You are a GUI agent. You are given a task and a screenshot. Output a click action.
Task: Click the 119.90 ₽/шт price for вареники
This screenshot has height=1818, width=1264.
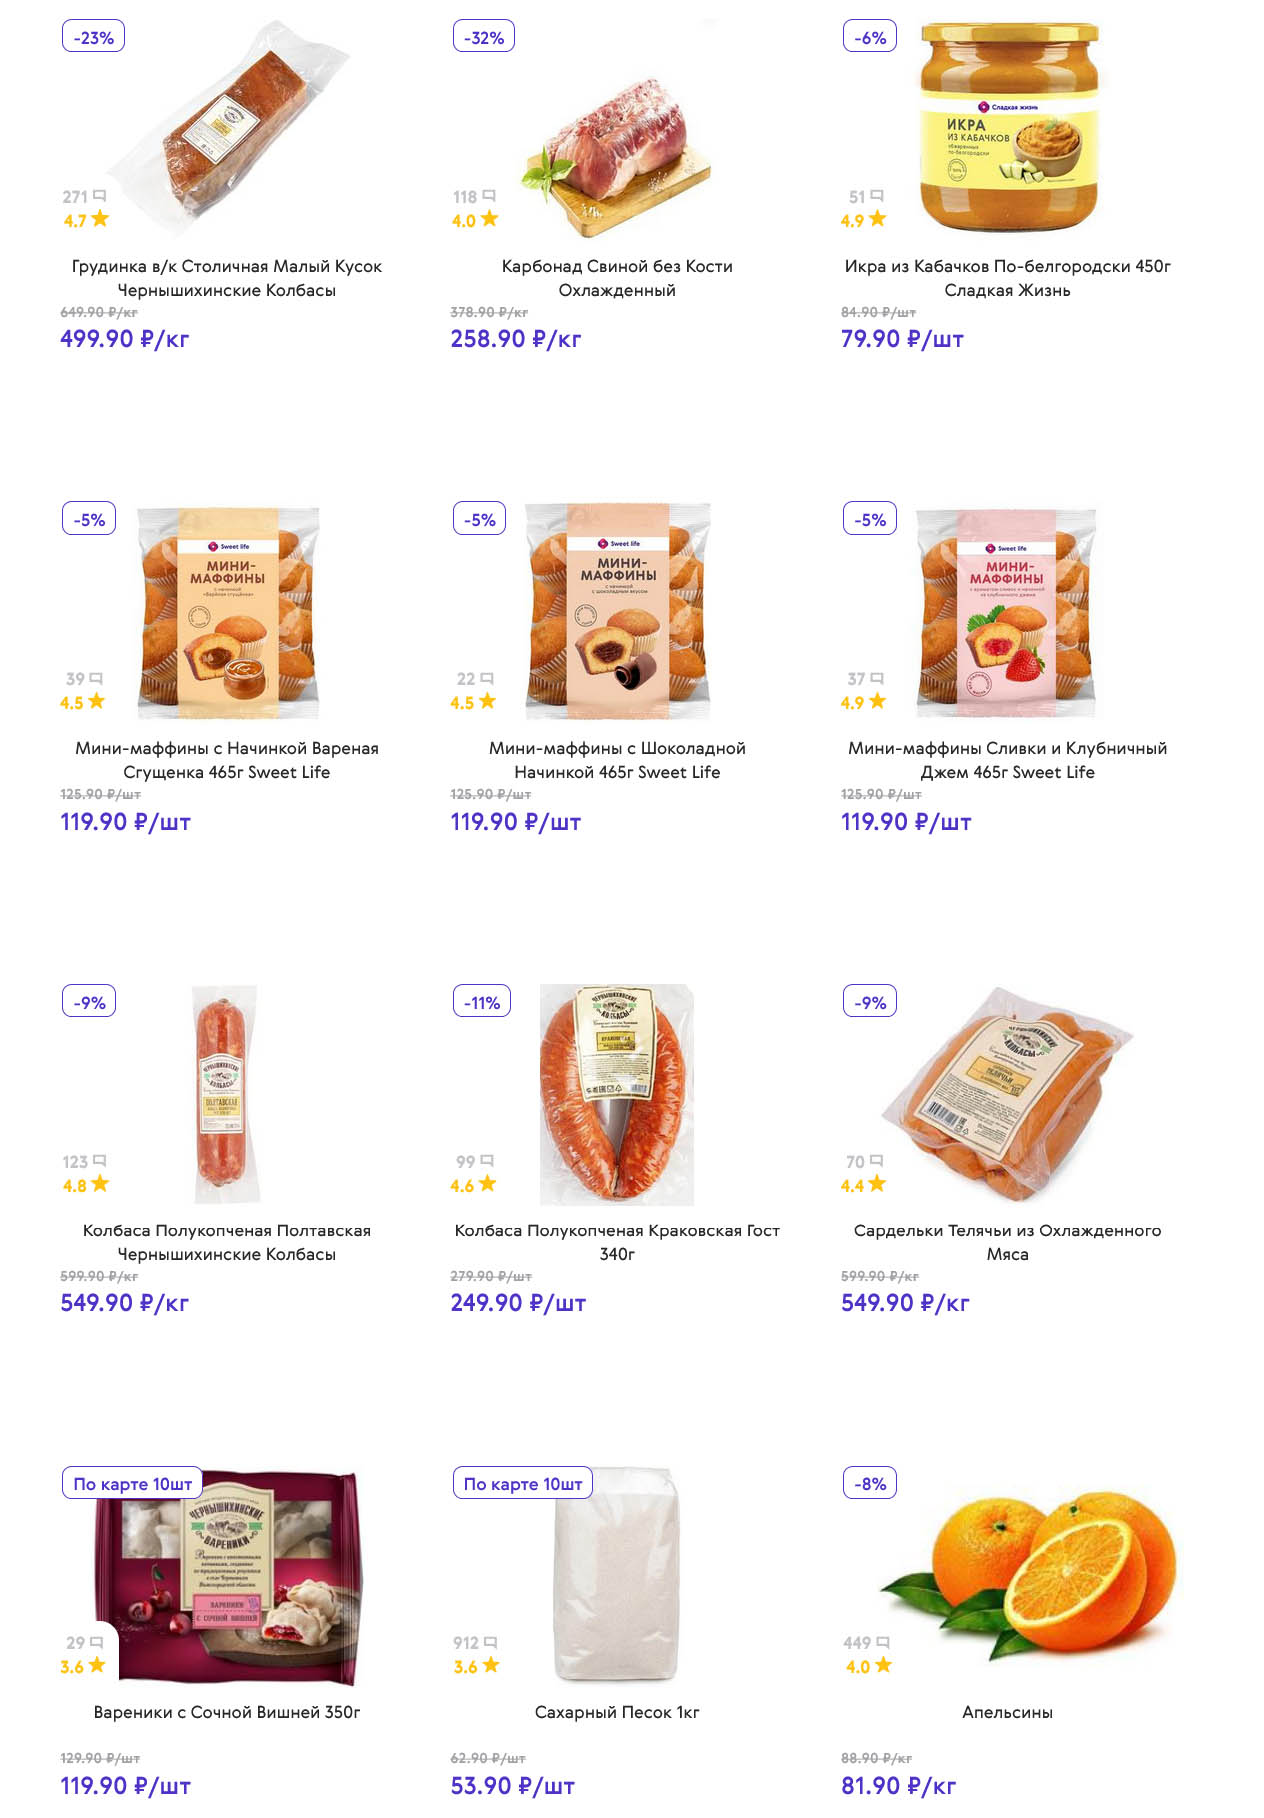tap(126, 1786)
